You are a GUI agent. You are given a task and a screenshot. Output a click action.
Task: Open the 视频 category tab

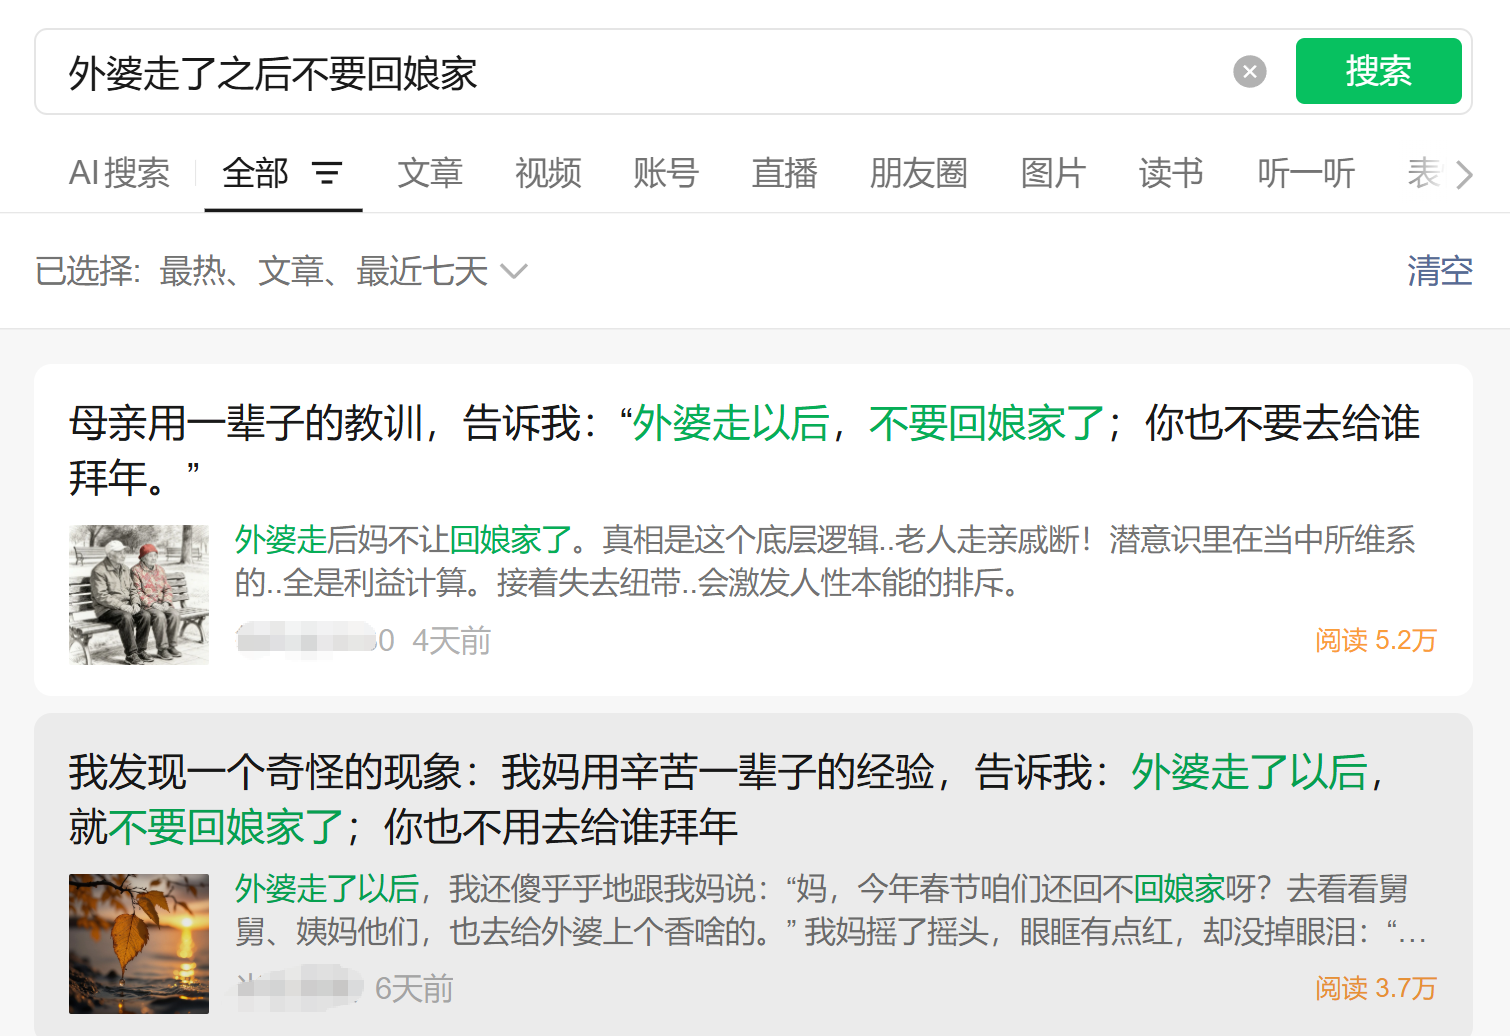(548, 173)
